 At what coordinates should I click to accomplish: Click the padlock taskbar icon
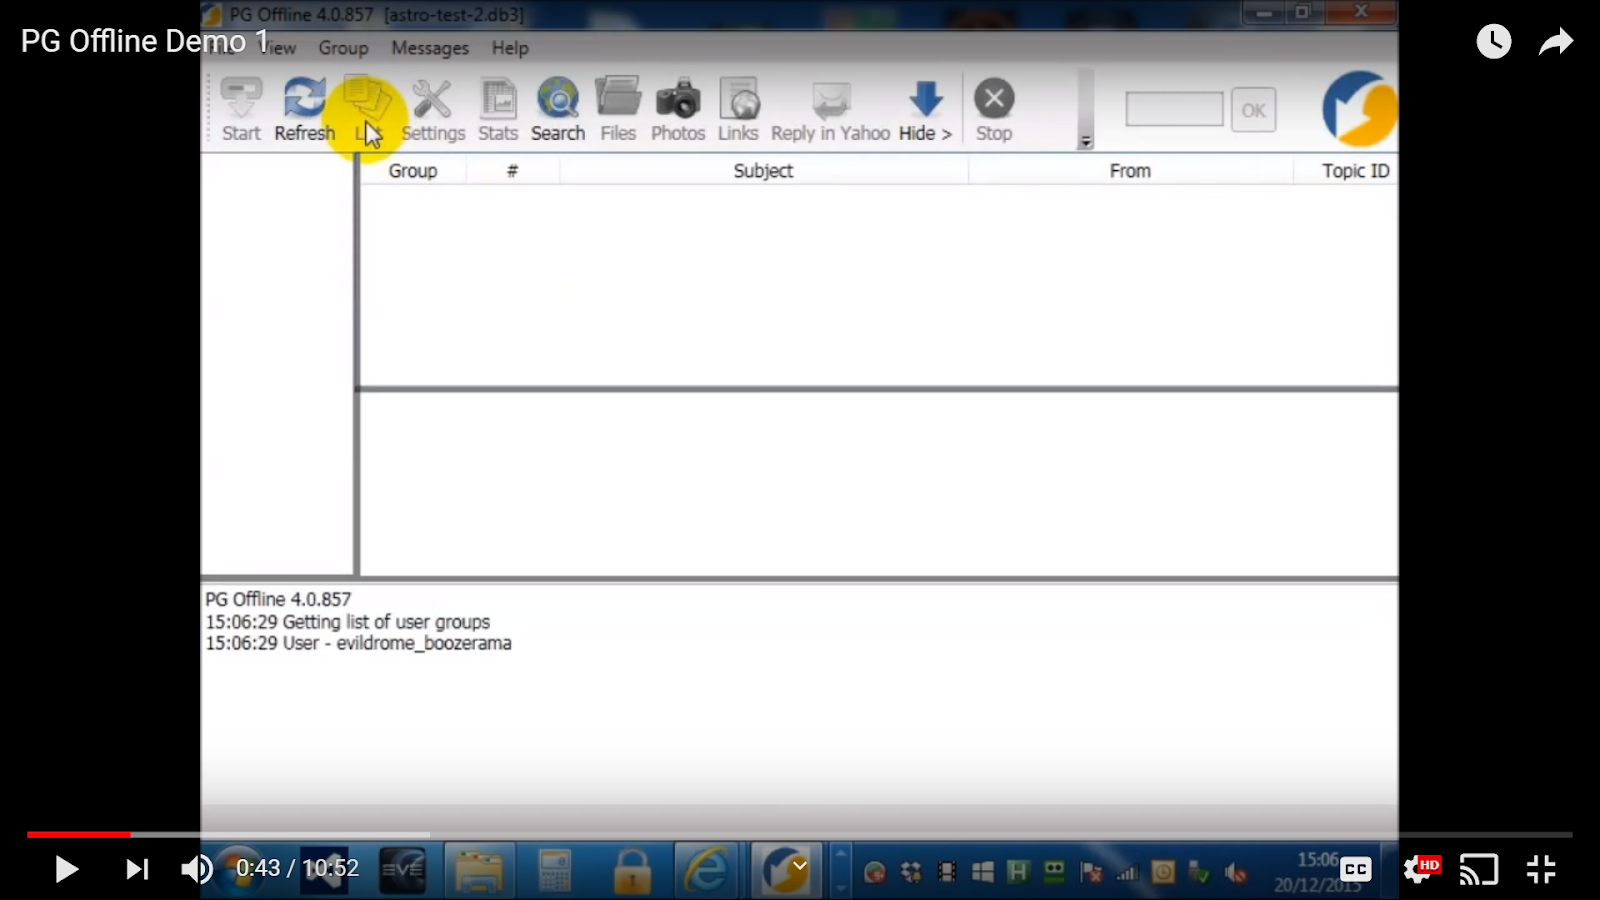[x=632, y=870]
